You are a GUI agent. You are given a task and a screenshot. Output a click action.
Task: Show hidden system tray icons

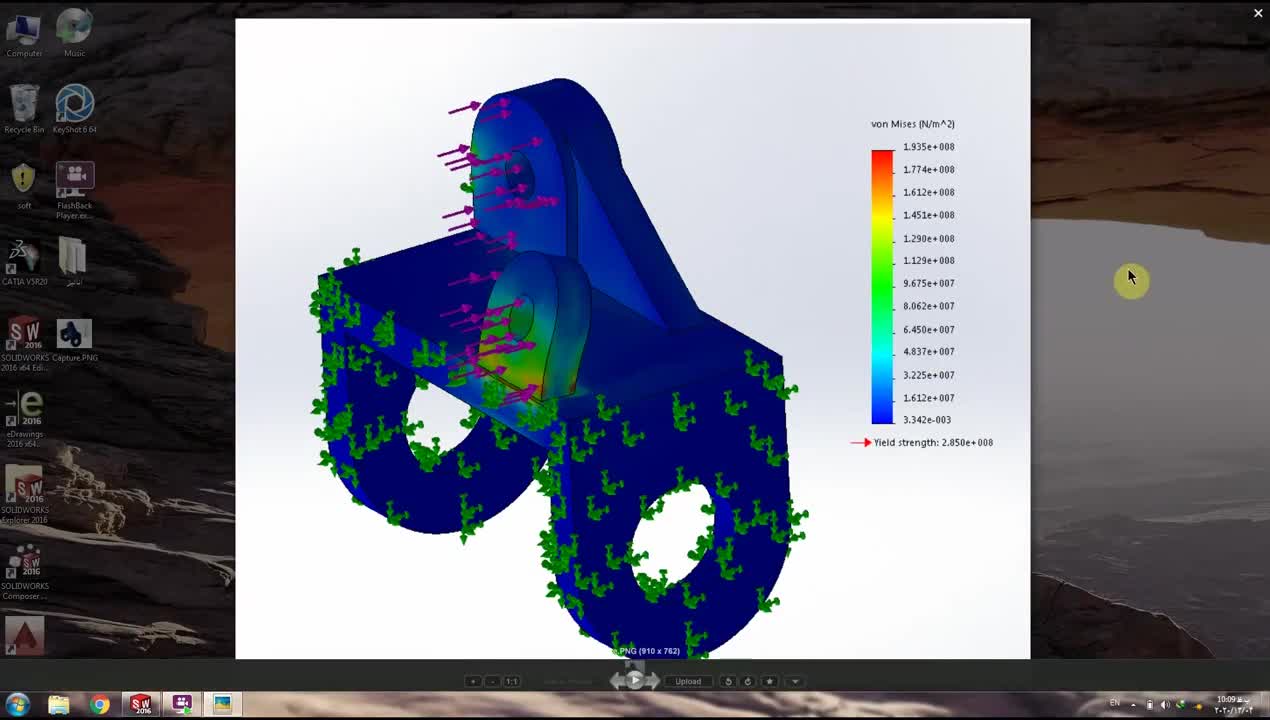1134,705
